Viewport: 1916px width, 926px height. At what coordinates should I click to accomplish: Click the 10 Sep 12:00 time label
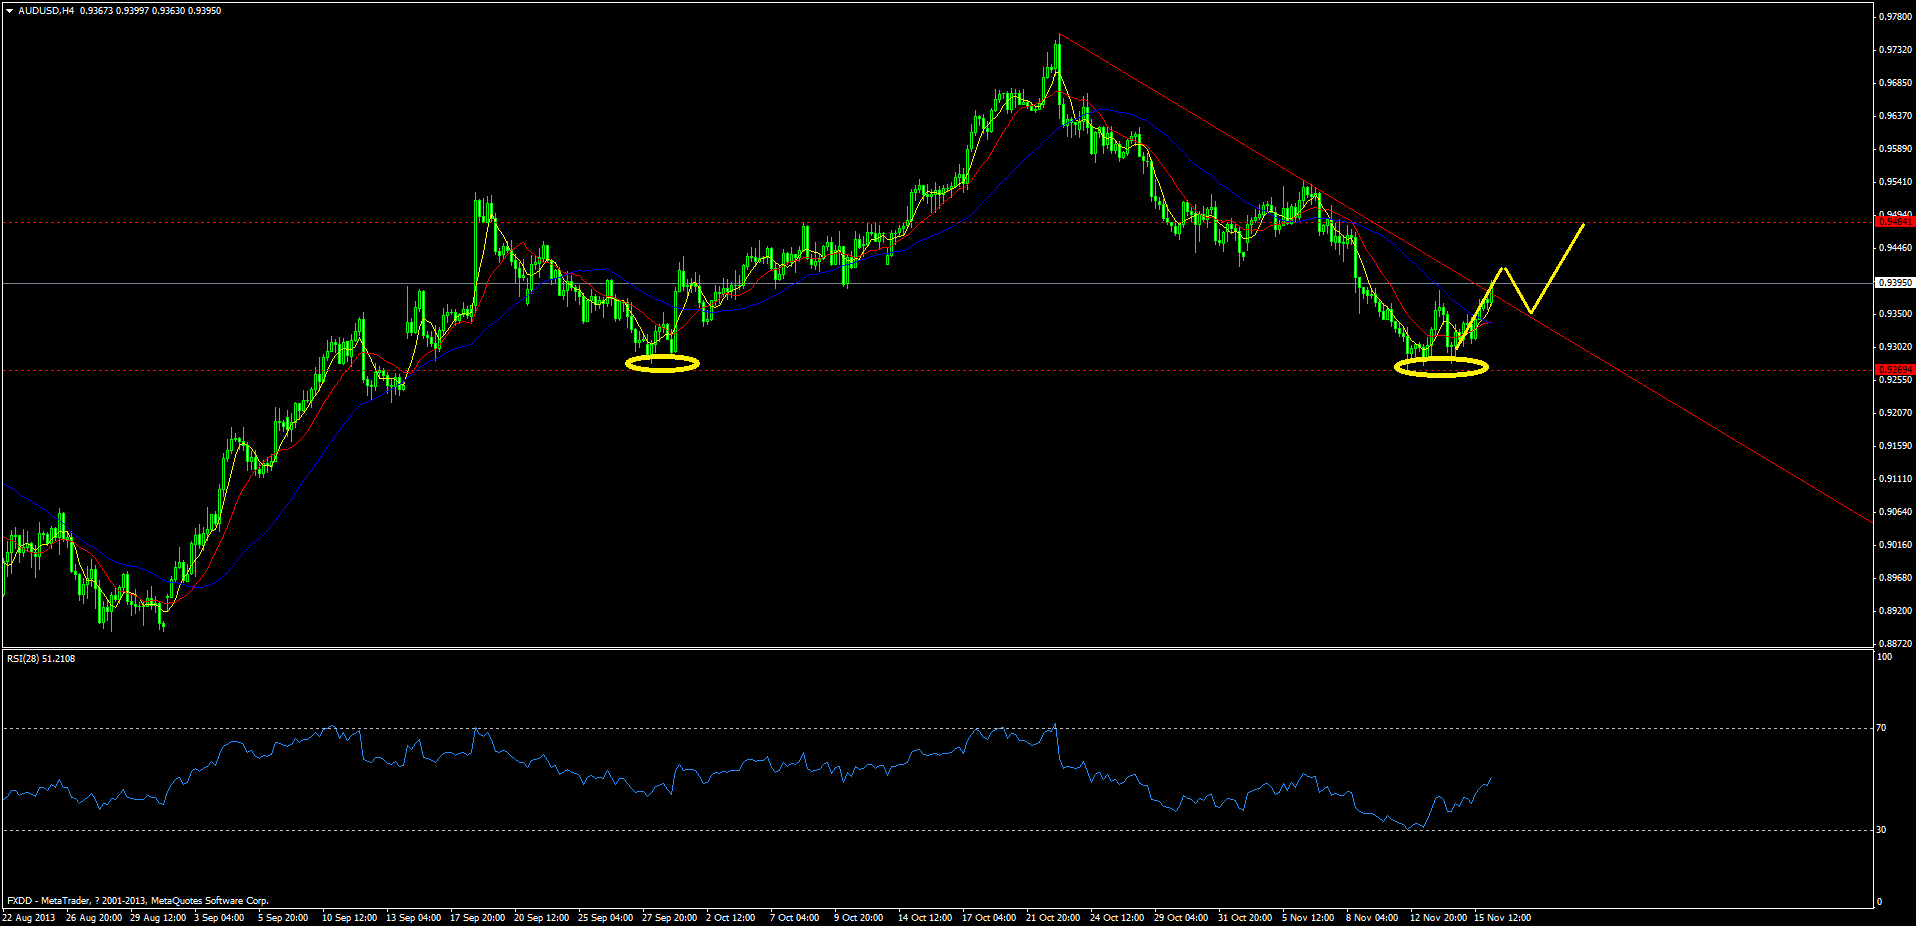(350, 918)
